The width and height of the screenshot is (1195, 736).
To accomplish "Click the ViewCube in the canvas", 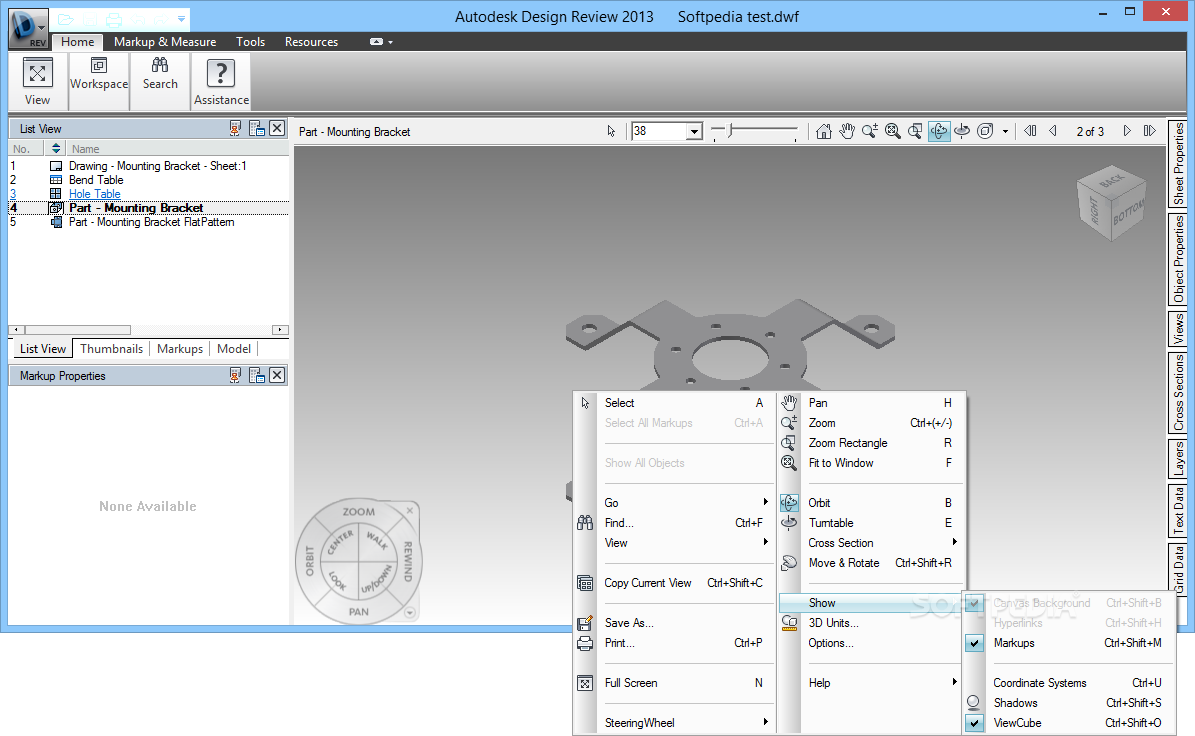I will coord(1111,203).
